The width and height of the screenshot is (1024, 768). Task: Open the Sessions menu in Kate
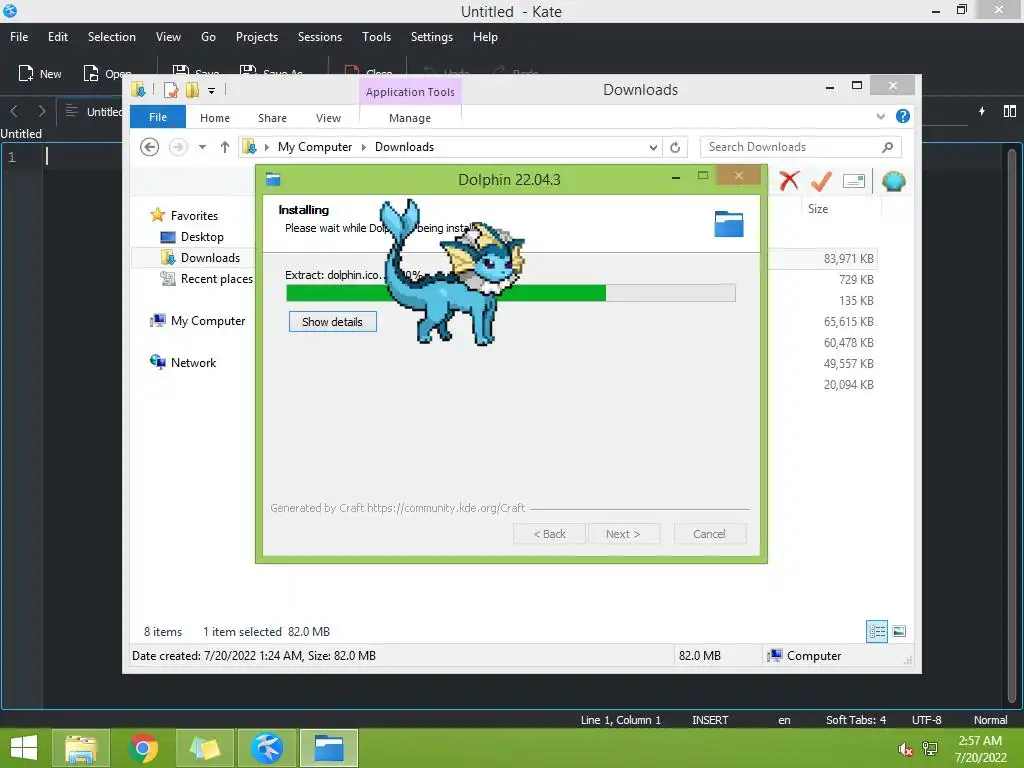coord(319,37)
